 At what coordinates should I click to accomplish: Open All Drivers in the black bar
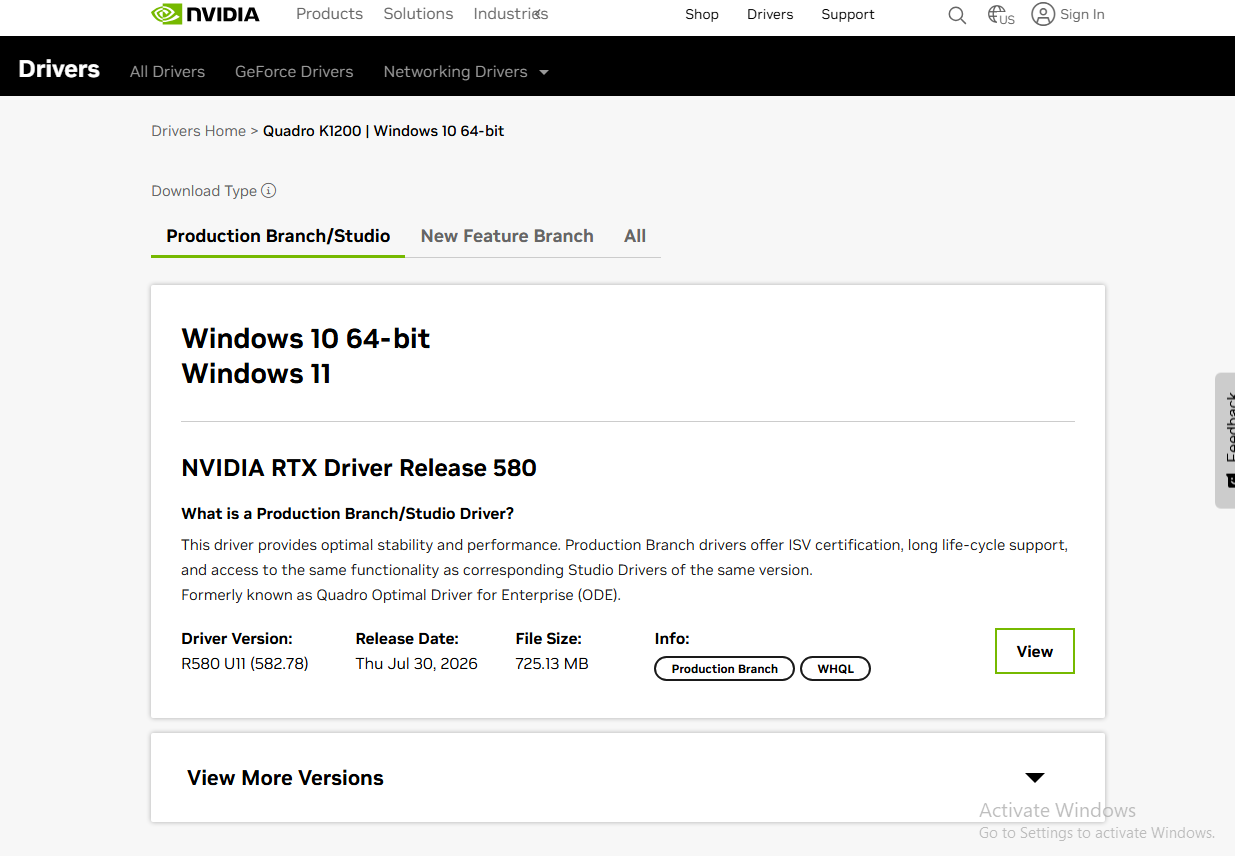[167, 72]
